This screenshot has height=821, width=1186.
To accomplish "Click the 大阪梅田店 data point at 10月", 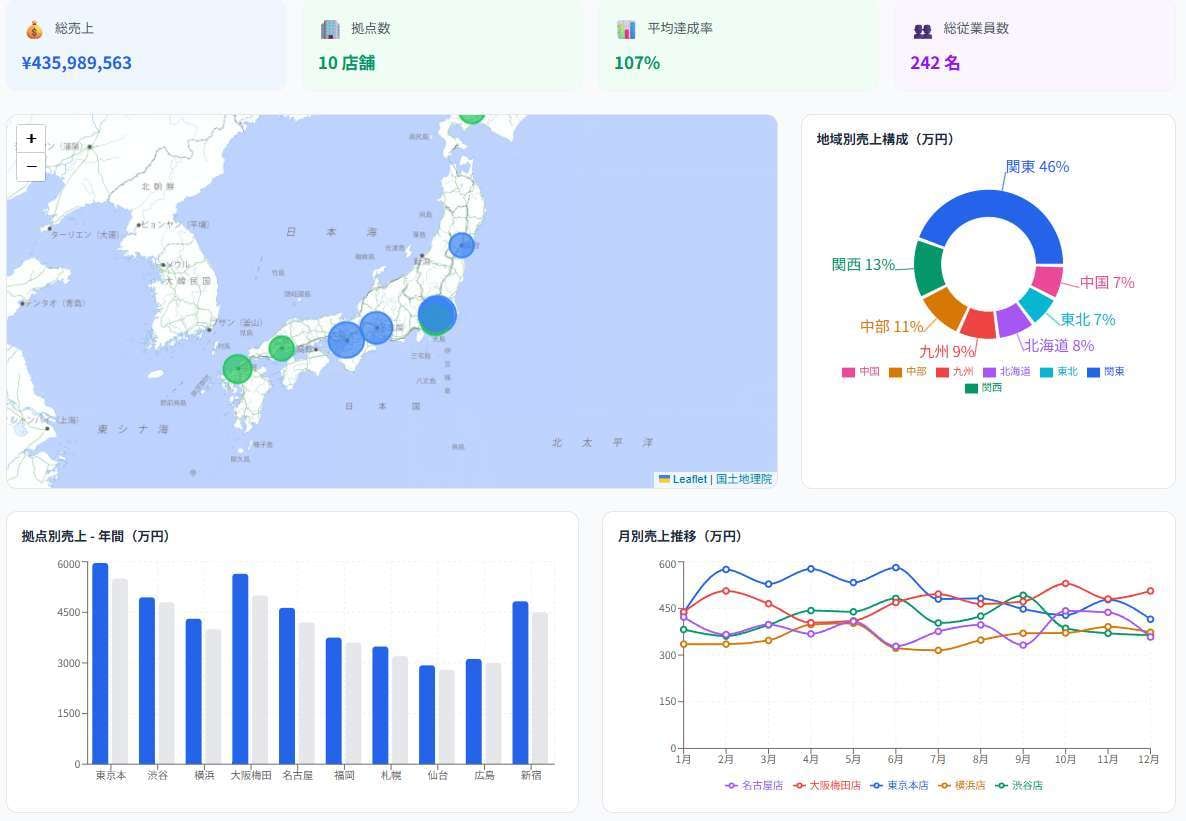I will coord(1065,583).
